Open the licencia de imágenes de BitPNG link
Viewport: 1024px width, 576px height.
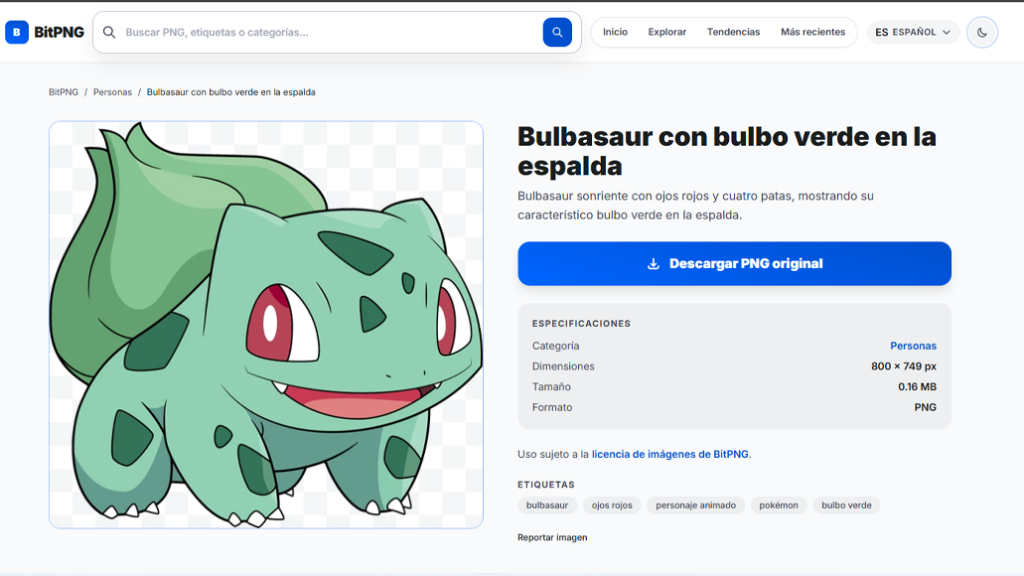[670, 455]
